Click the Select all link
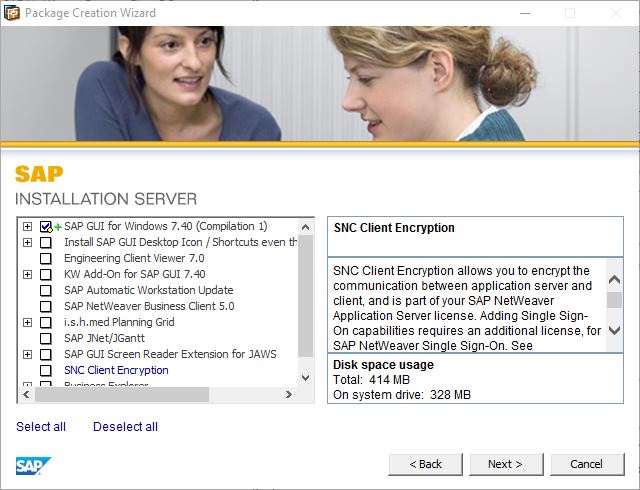This screenshot has height=490, width=640. pos(41,427)
